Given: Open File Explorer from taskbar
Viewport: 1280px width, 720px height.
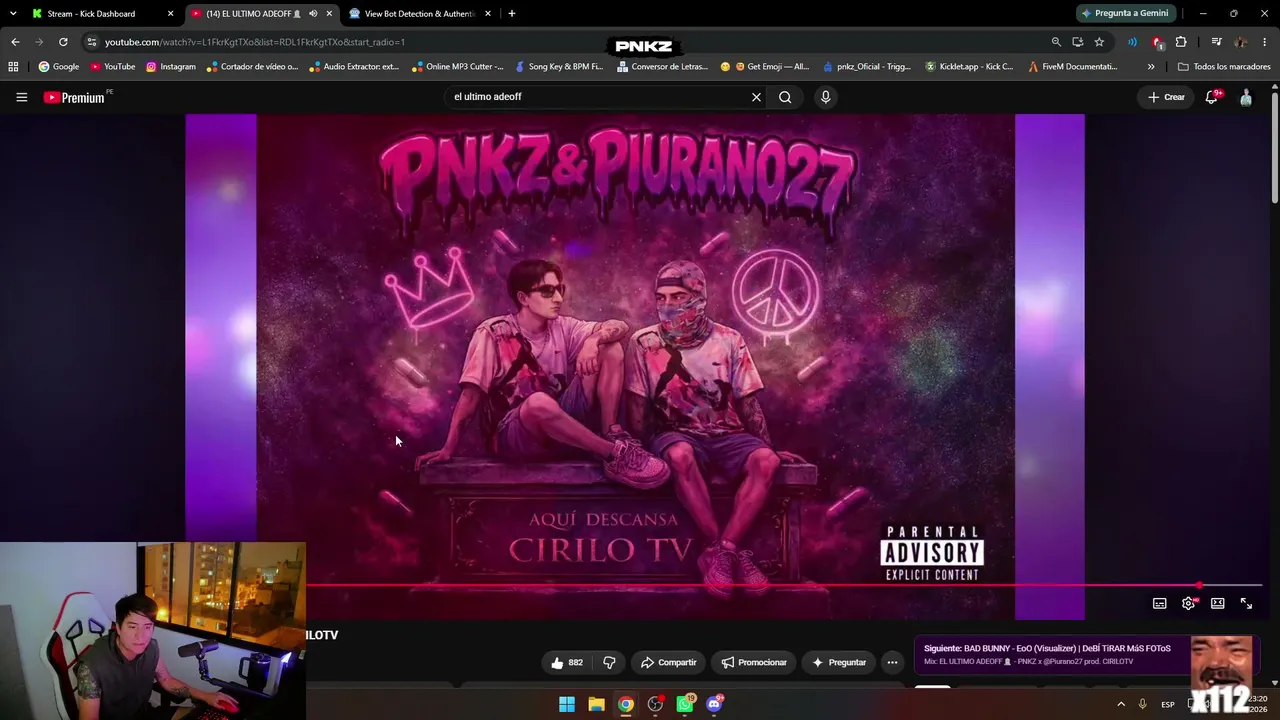Looking at the screenshot, I should (x=596, y=704).
